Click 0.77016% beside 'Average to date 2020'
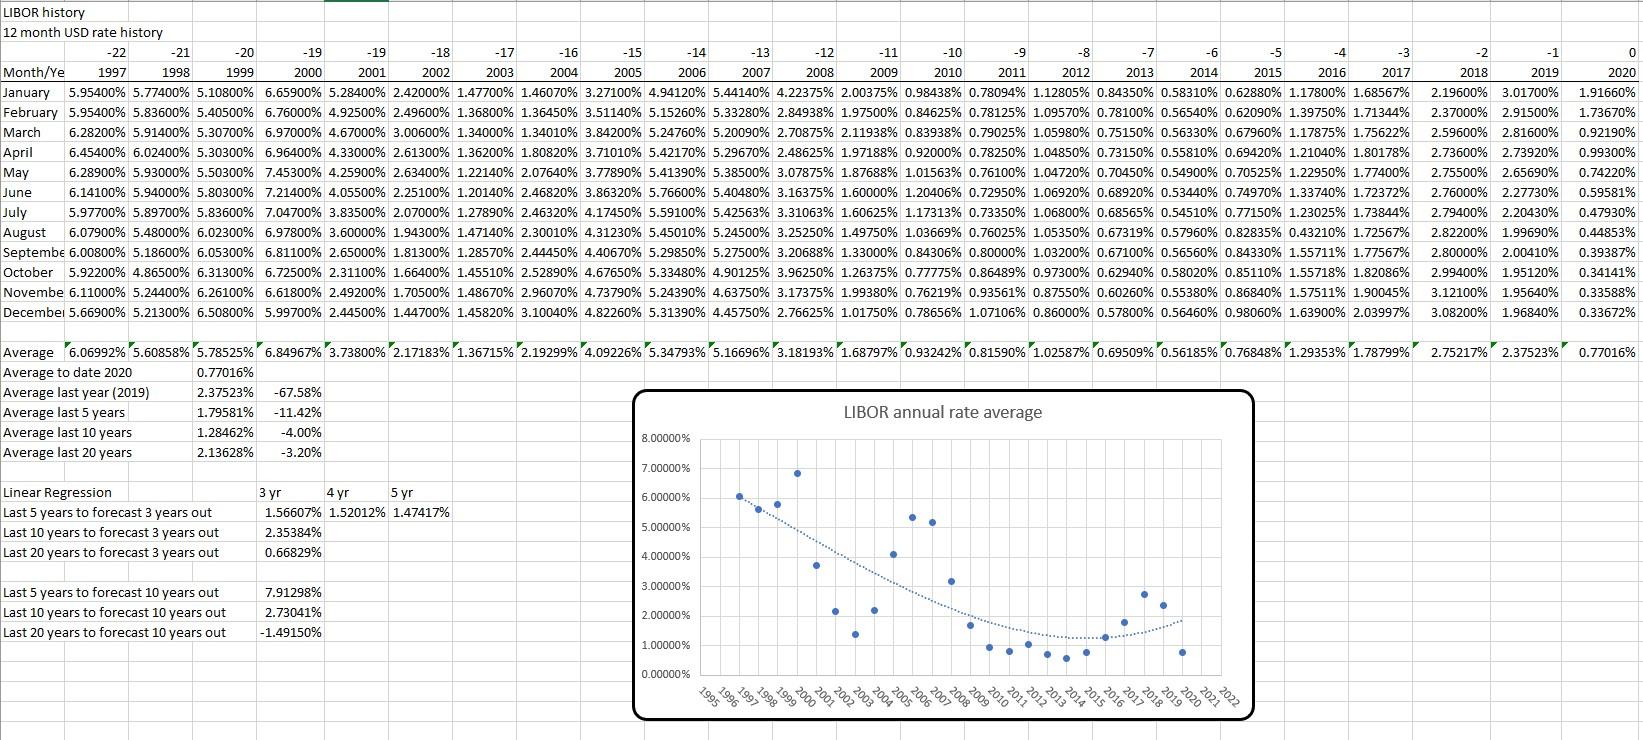 (x=225, y=372)
